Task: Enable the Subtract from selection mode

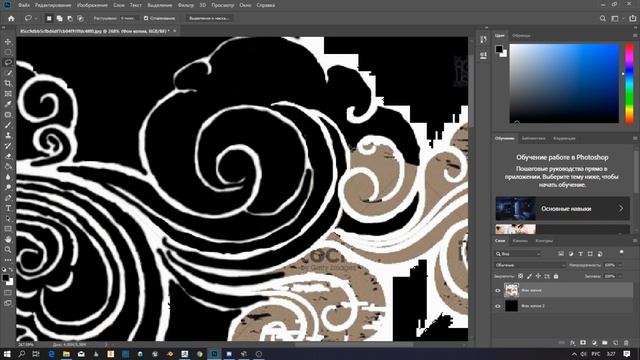Action: tap(70, 18)
